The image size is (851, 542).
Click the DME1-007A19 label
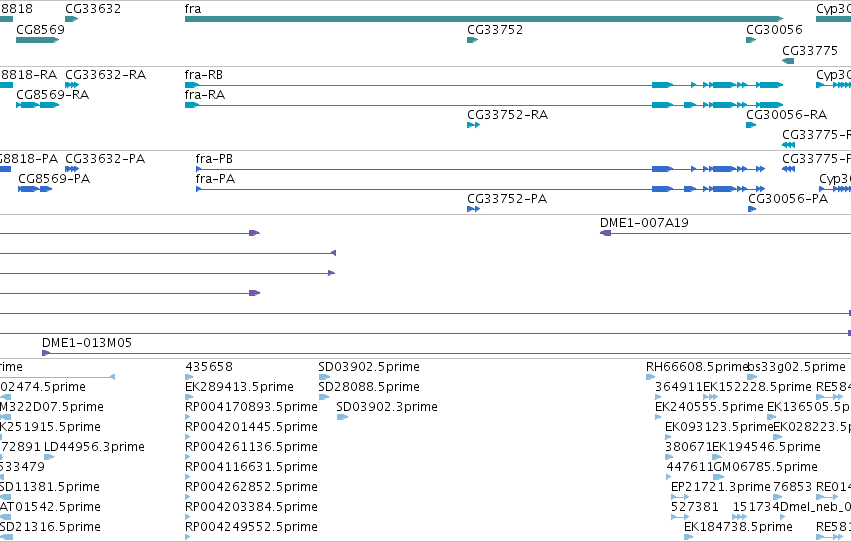pyautogui.click(x=644, y=222)
